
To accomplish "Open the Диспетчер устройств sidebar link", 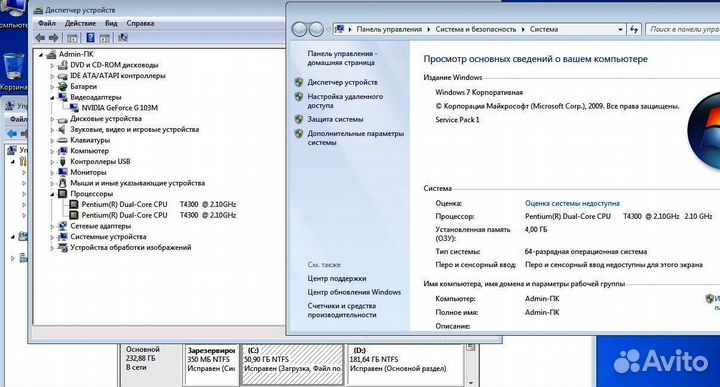I will 343,82.
